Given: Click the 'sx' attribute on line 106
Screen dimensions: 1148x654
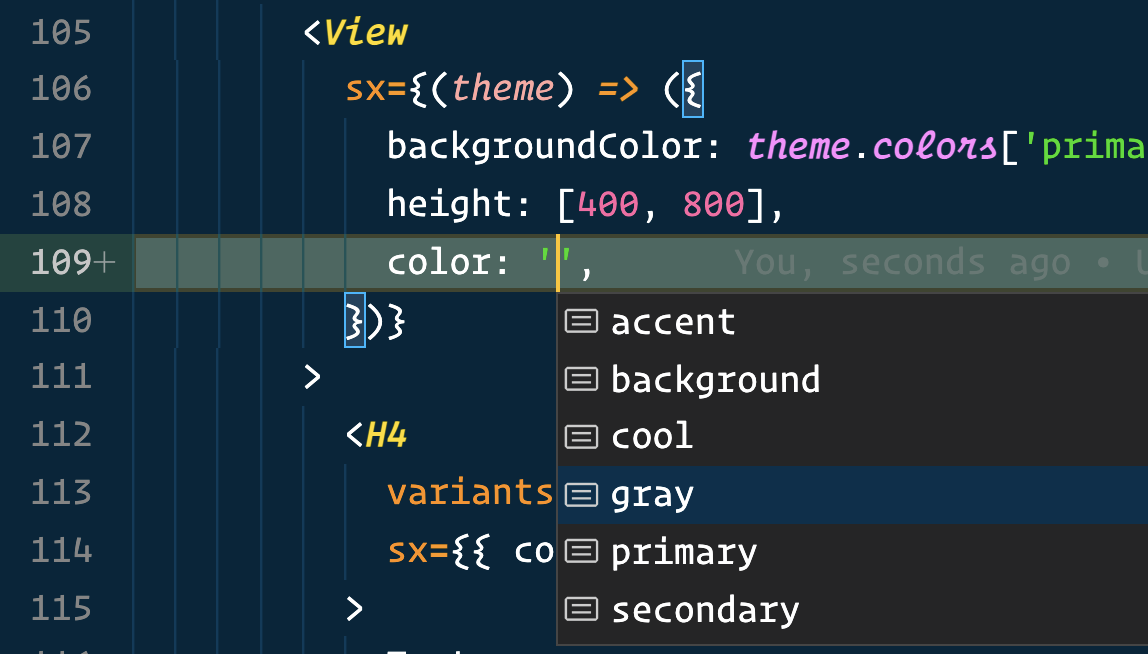Looking at the screenshot, I should coord(365,89).
